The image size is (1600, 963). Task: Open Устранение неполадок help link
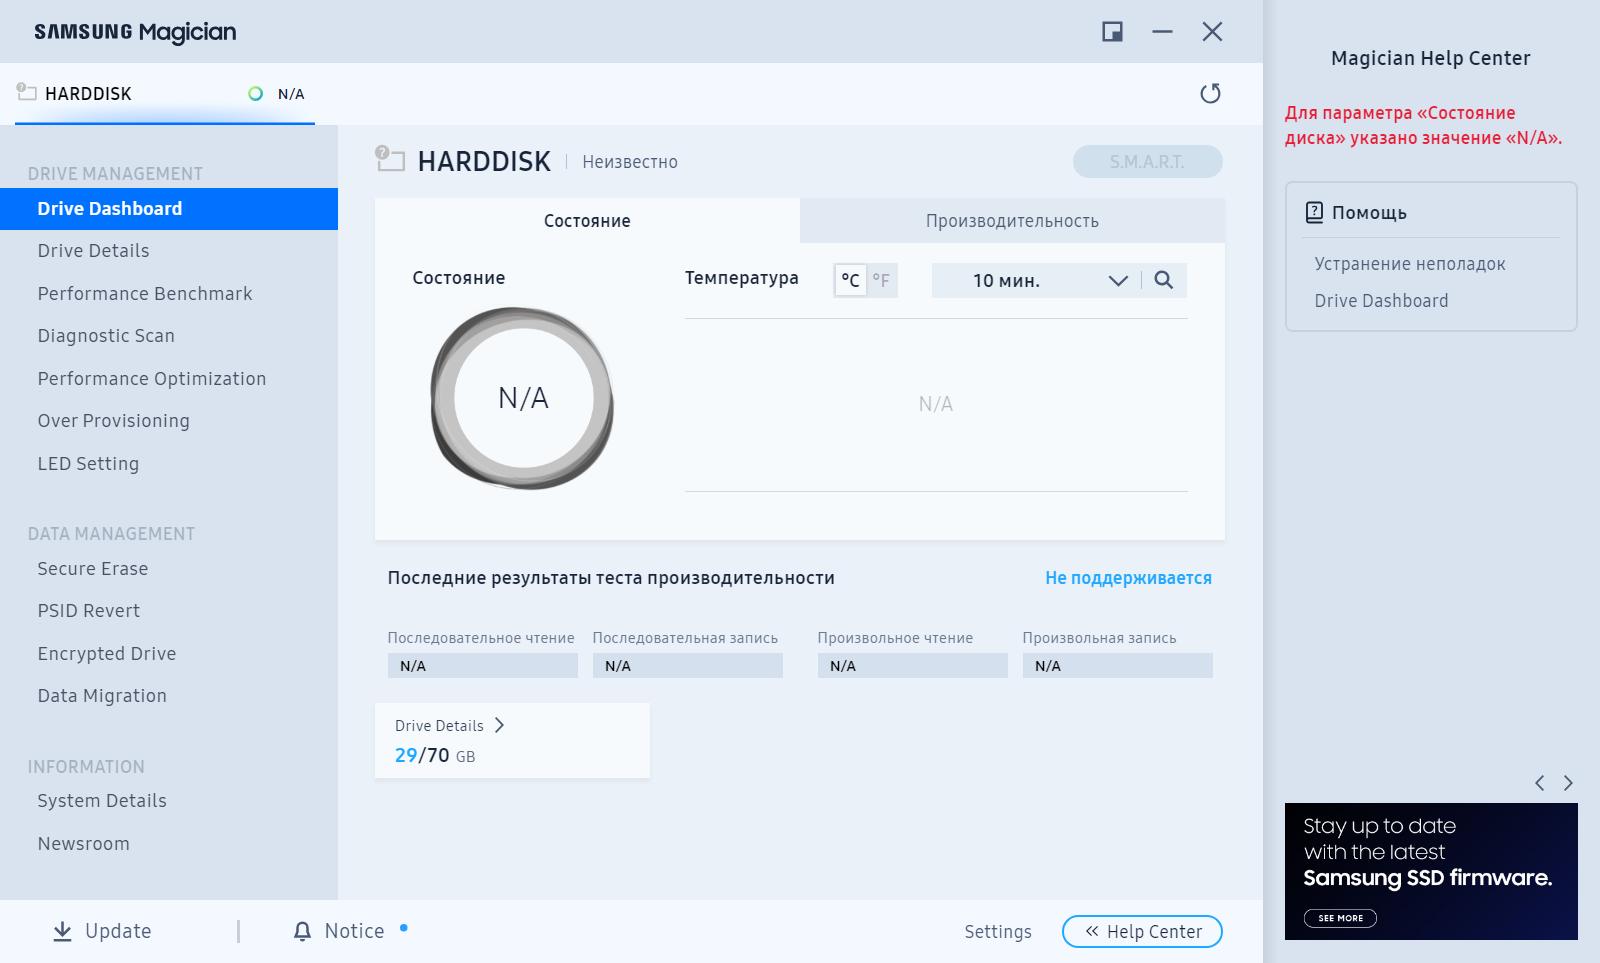point(1410,264)
